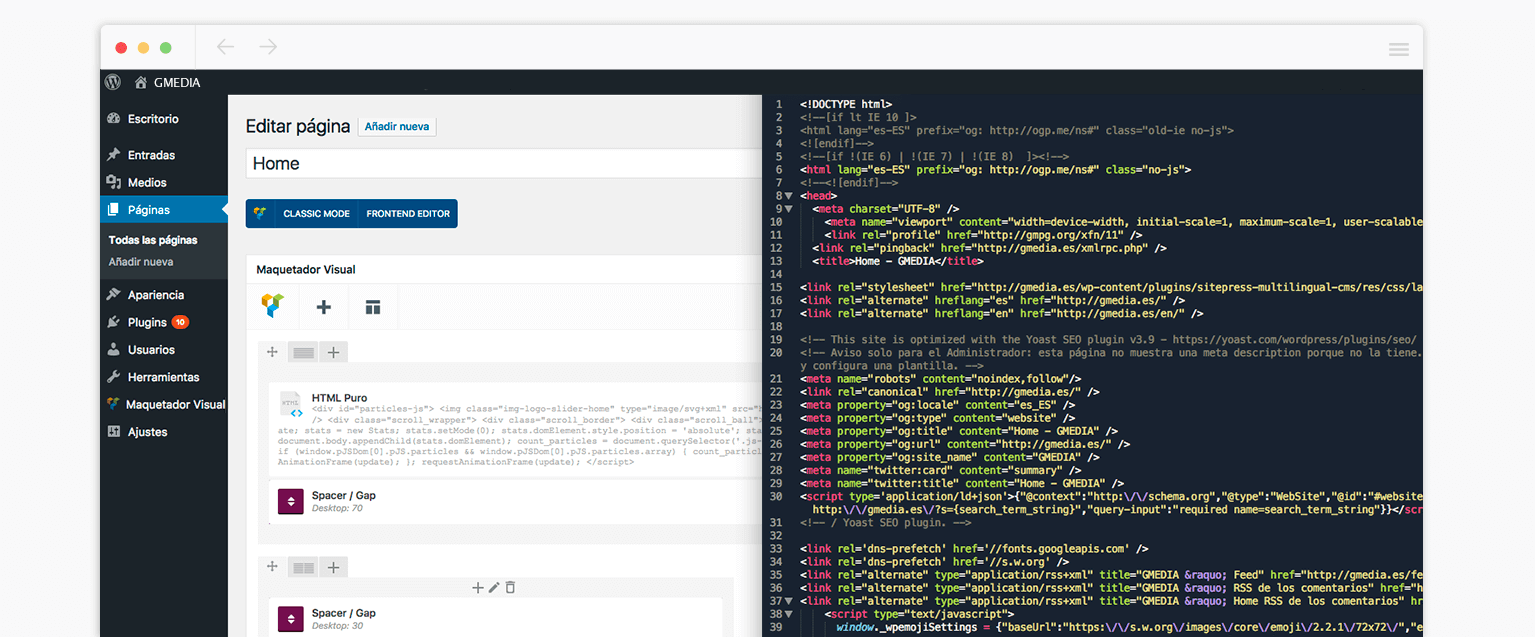The width and height of the screenshot is (1535, 637).
Task: Open Herramientas in the sidebar menu
Action: [164, 377]
